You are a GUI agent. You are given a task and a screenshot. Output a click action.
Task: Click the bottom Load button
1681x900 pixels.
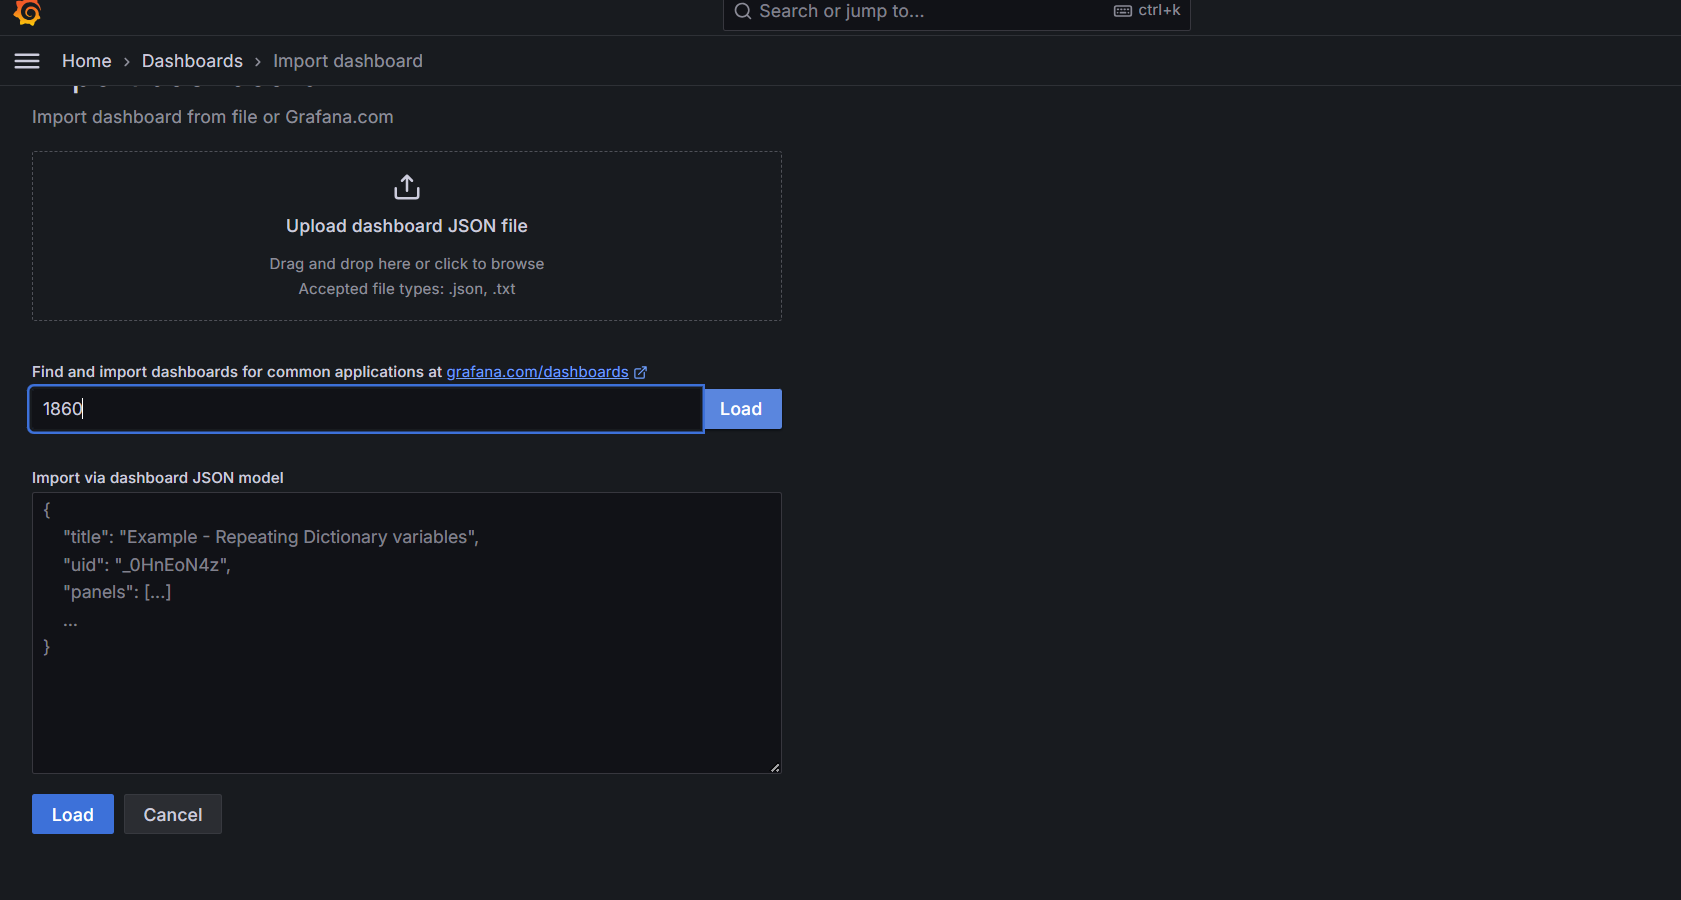[x=73, y=814]
